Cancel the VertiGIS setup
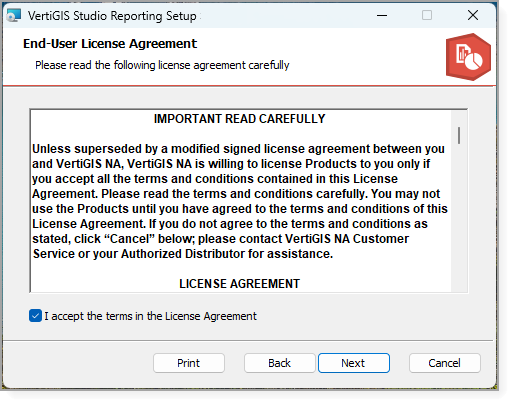The width and height of the screenshot is (514, 406). click(x=445, y=363)
